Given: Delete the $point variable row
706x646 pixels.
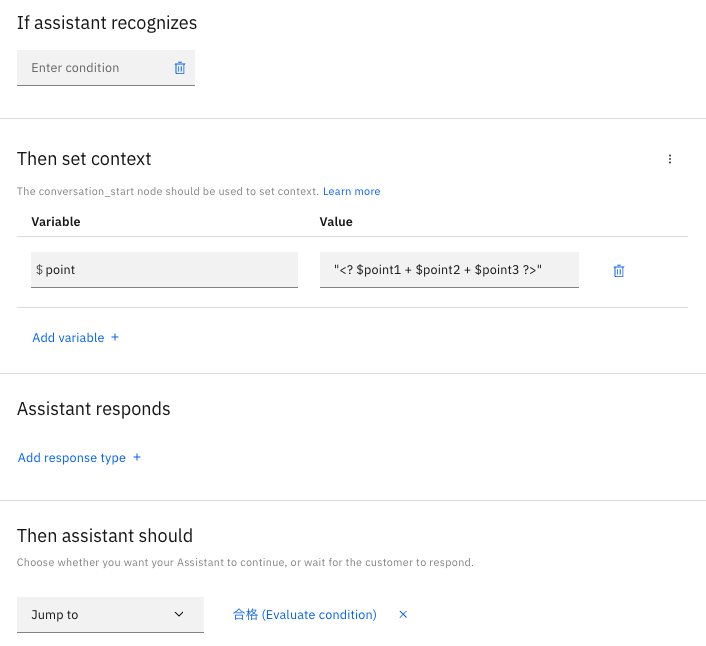Looking at the screenshot, I should coord(618,271).
